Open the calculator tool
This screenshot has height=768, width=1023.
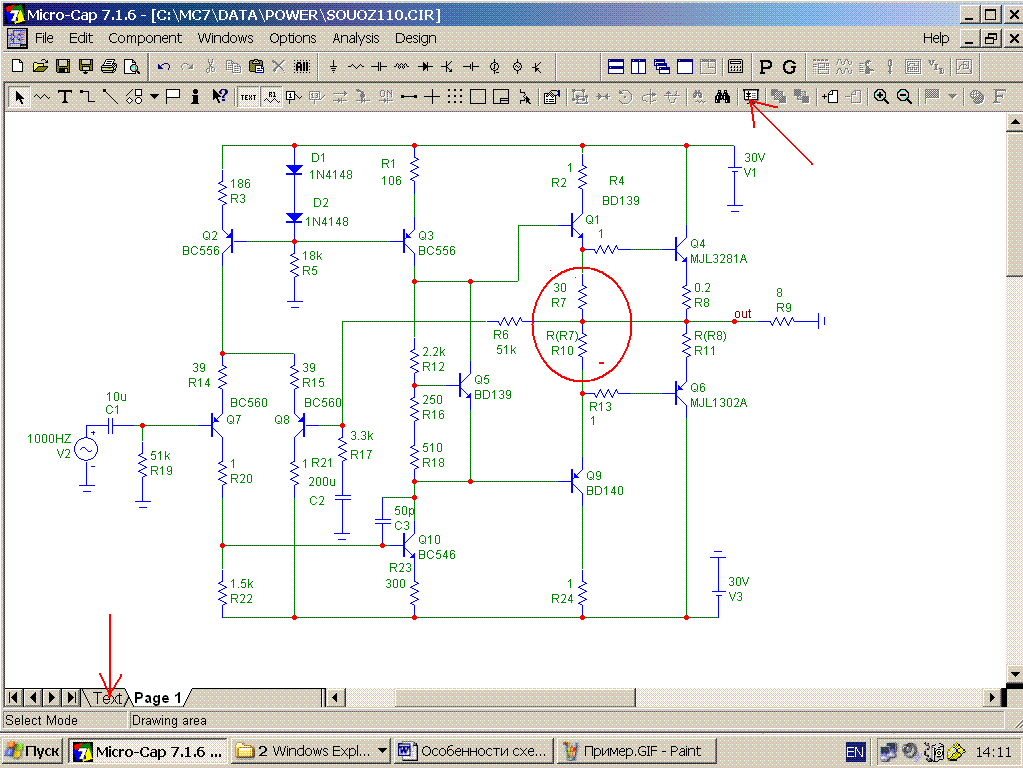click(735, 66)
